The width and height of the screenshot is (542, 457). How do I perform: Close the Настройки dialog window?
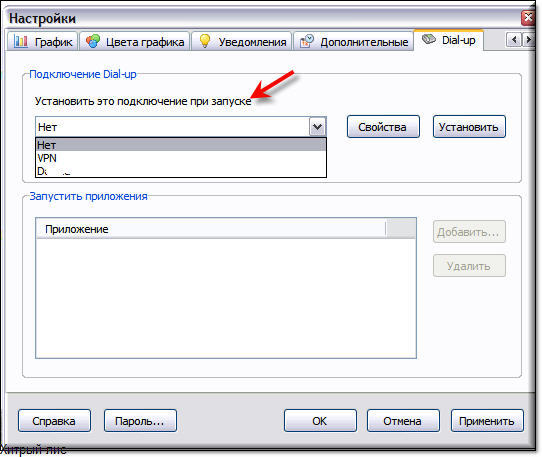tap(528, 17)
